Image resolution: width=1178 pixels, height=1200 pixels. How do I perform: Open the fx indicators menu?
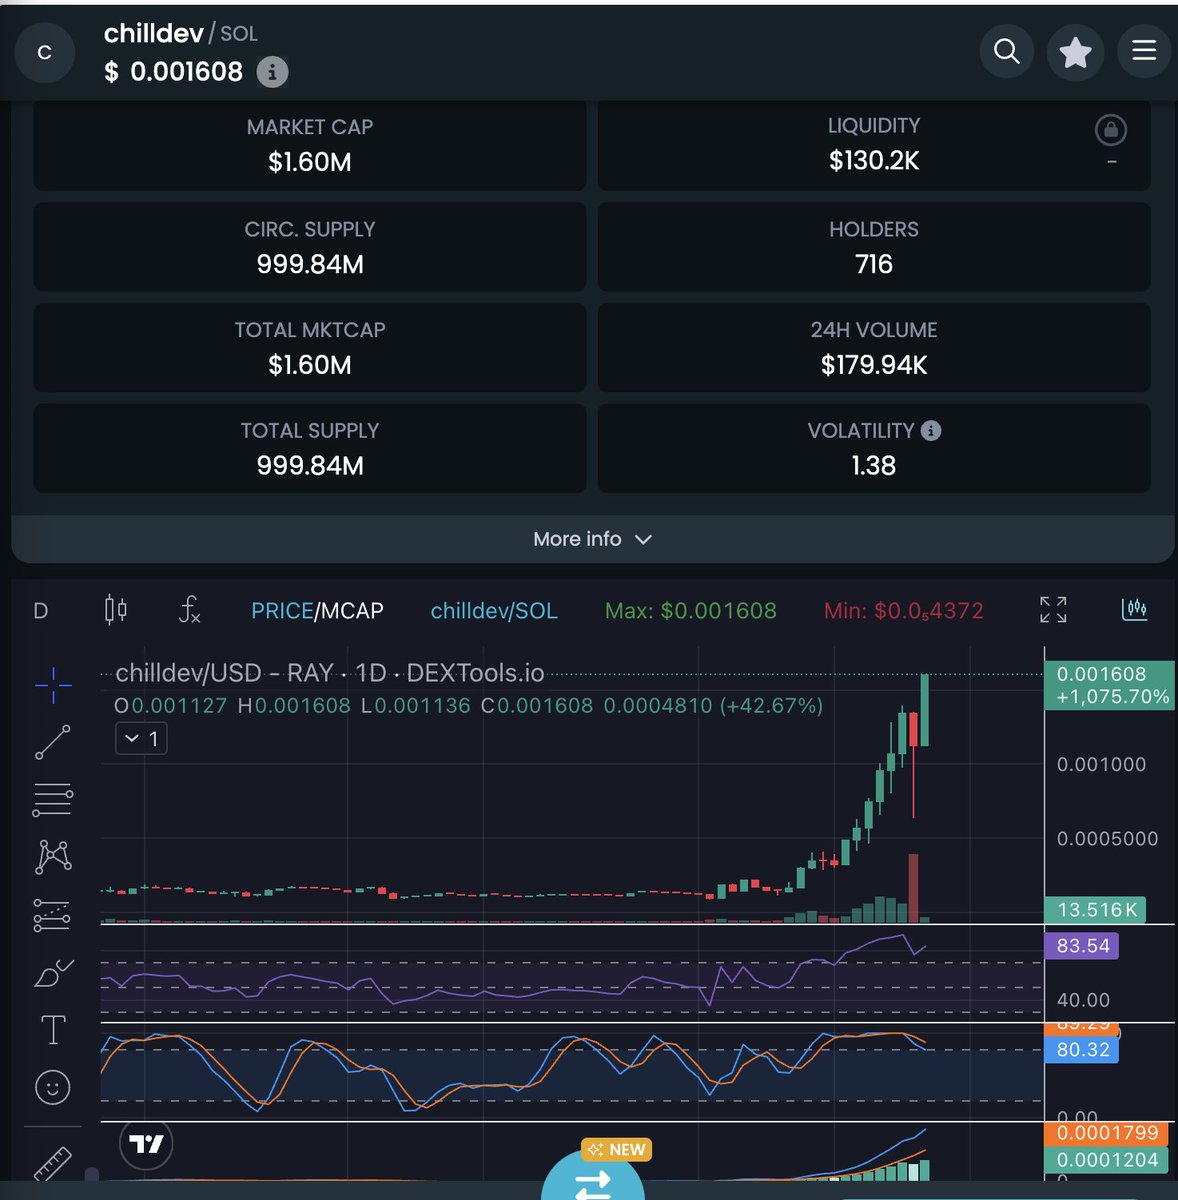189,610
